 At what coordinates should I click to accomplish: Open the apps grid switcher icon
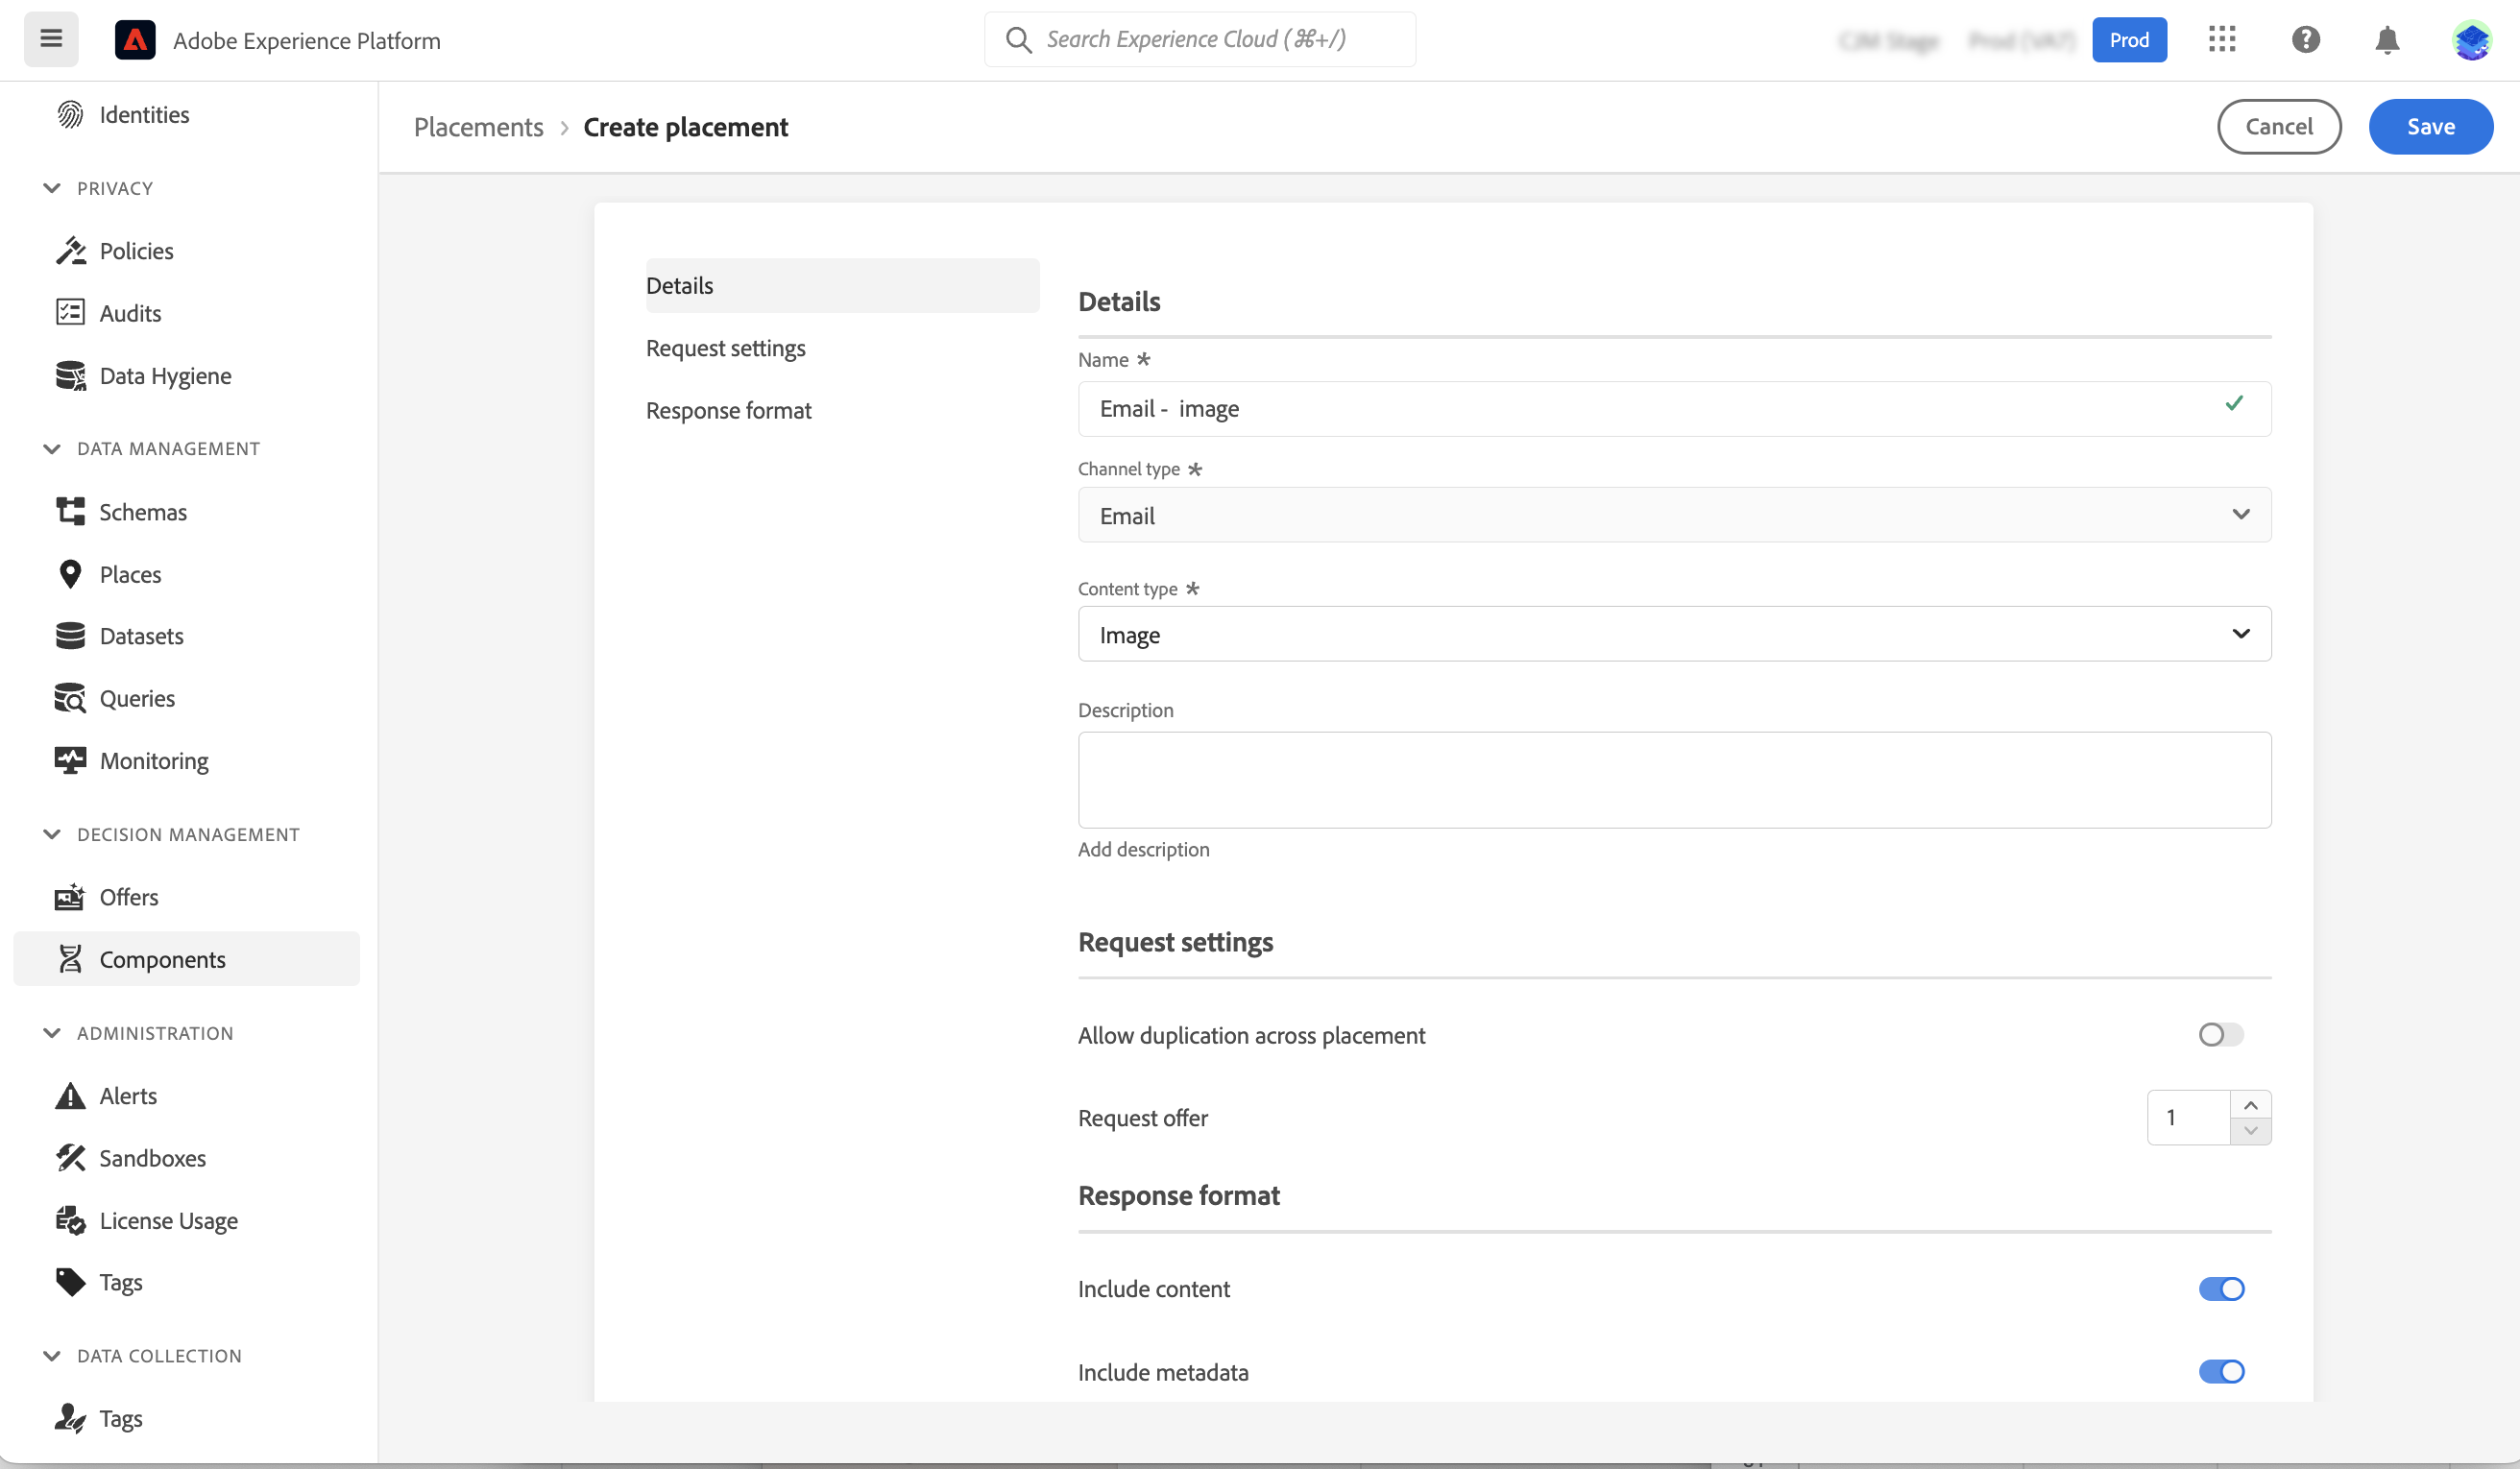coord(2221,39)
